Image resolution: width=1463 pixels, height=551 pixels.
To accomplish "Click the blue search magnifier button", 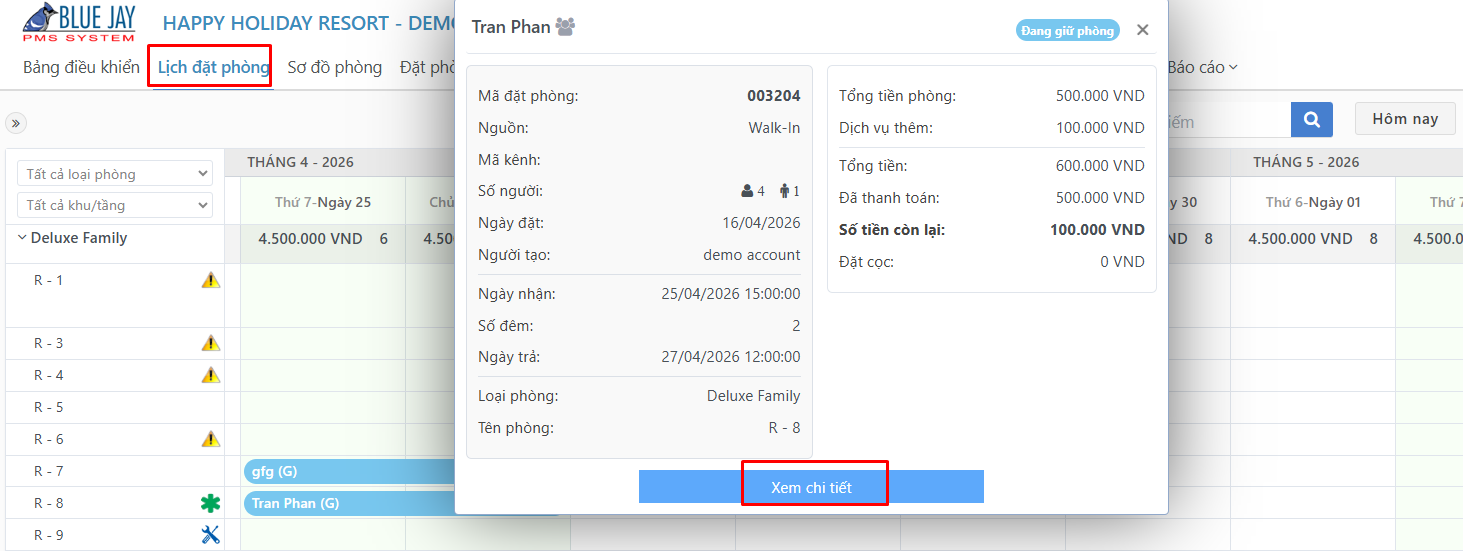I will click(x=1312, y=120).
